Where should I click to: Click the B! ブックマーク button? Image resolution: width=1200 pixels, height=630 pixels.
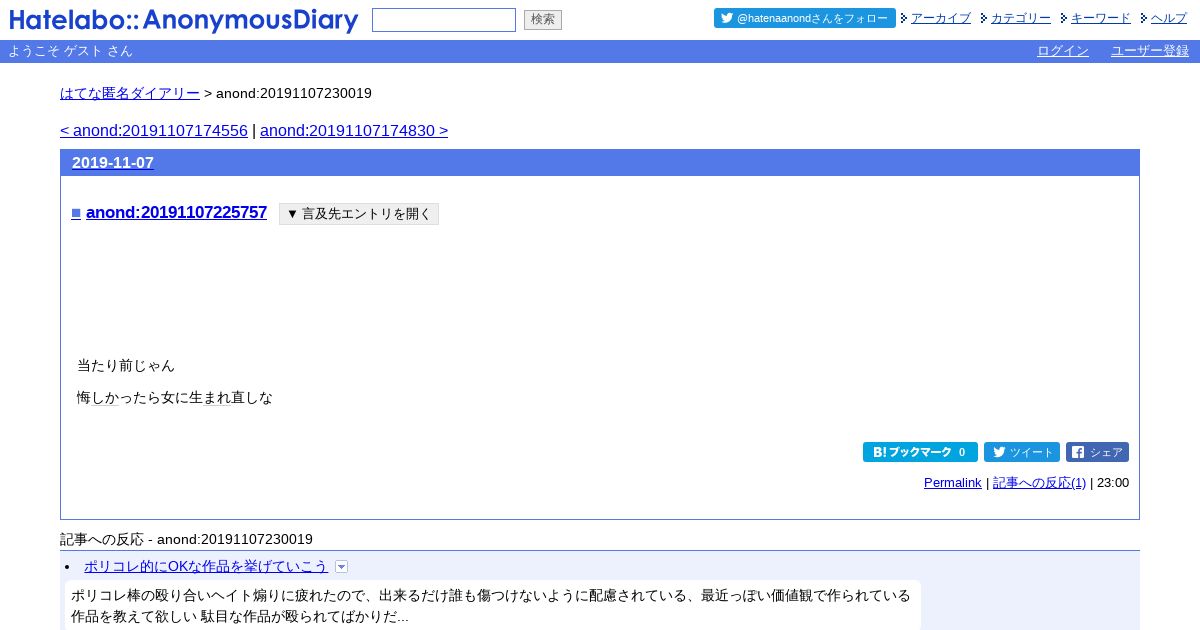(x=920, y=452)
